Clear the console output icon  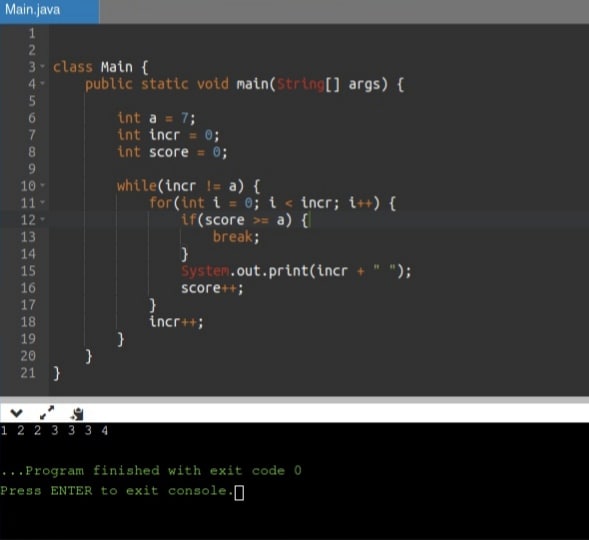[x=77, y=413]
